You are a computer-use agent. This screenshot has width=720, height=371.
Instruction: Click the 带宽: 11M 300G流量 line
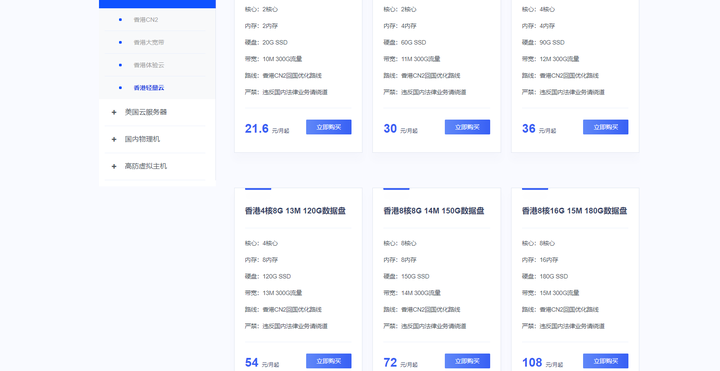pos(412,59)
